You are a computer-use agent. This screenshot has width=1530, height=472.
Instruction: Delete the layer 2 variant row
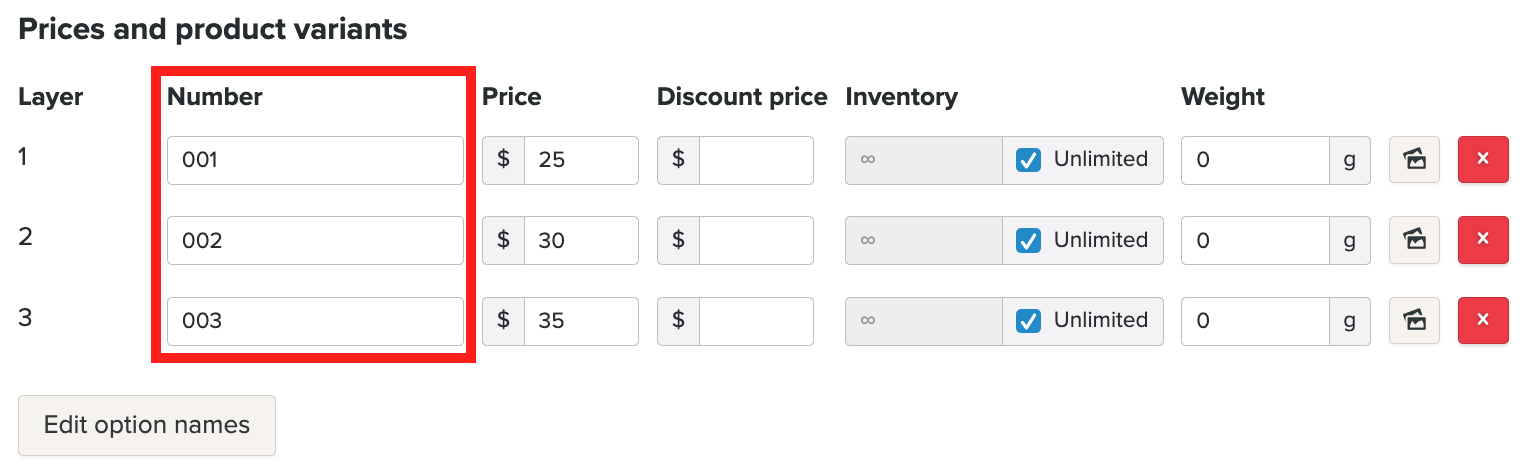click(x=1482, y=240)
